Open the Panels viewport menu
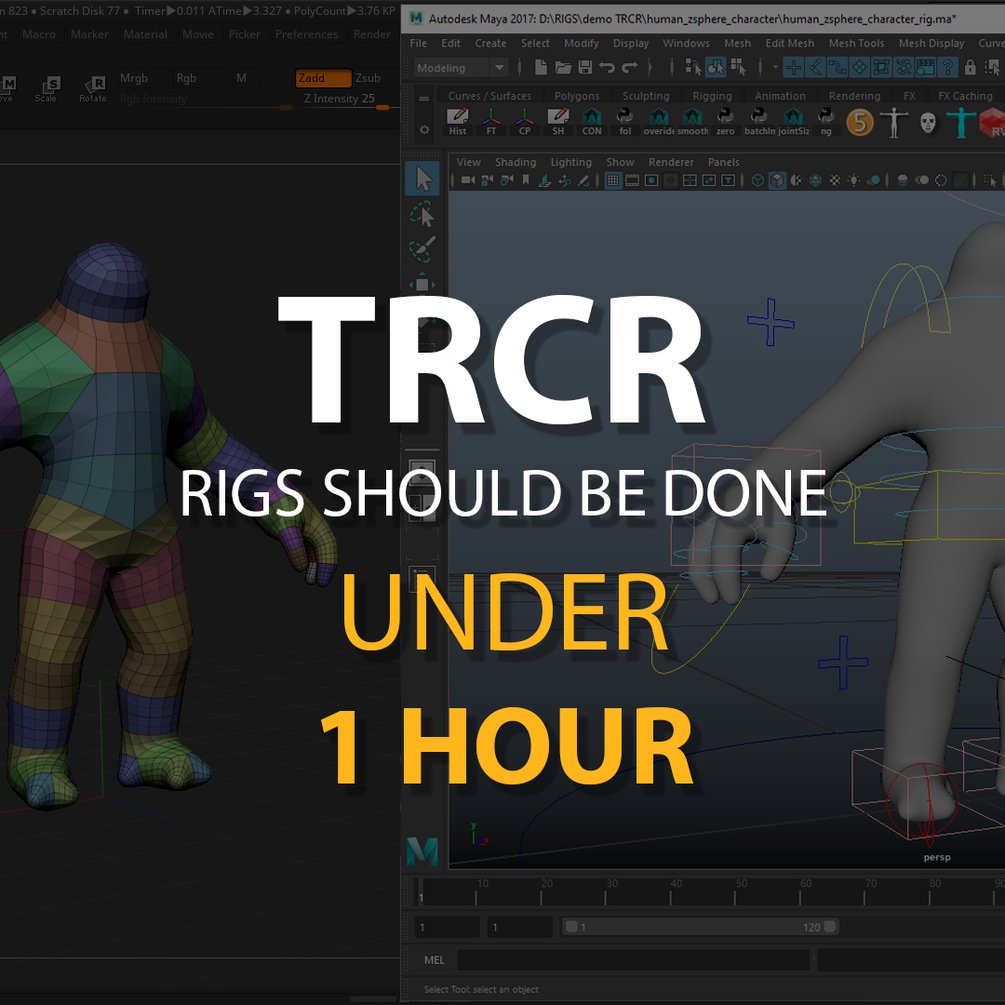Viewport: 1005px width, 1005px height. click(724, 162)
